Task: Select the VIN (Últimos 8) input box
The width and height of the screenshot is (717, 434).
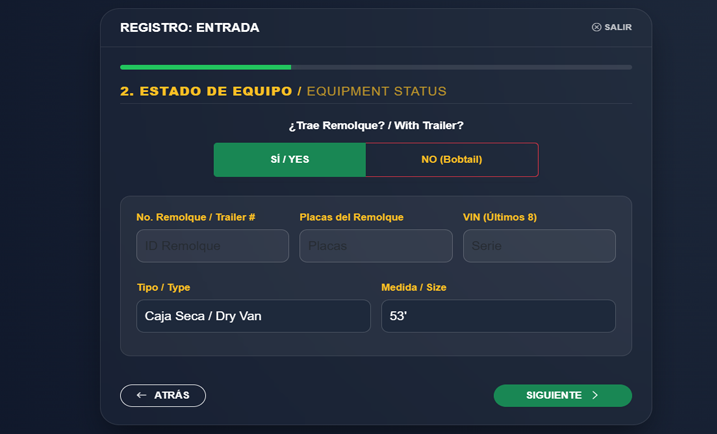Action: pos(539,246)
